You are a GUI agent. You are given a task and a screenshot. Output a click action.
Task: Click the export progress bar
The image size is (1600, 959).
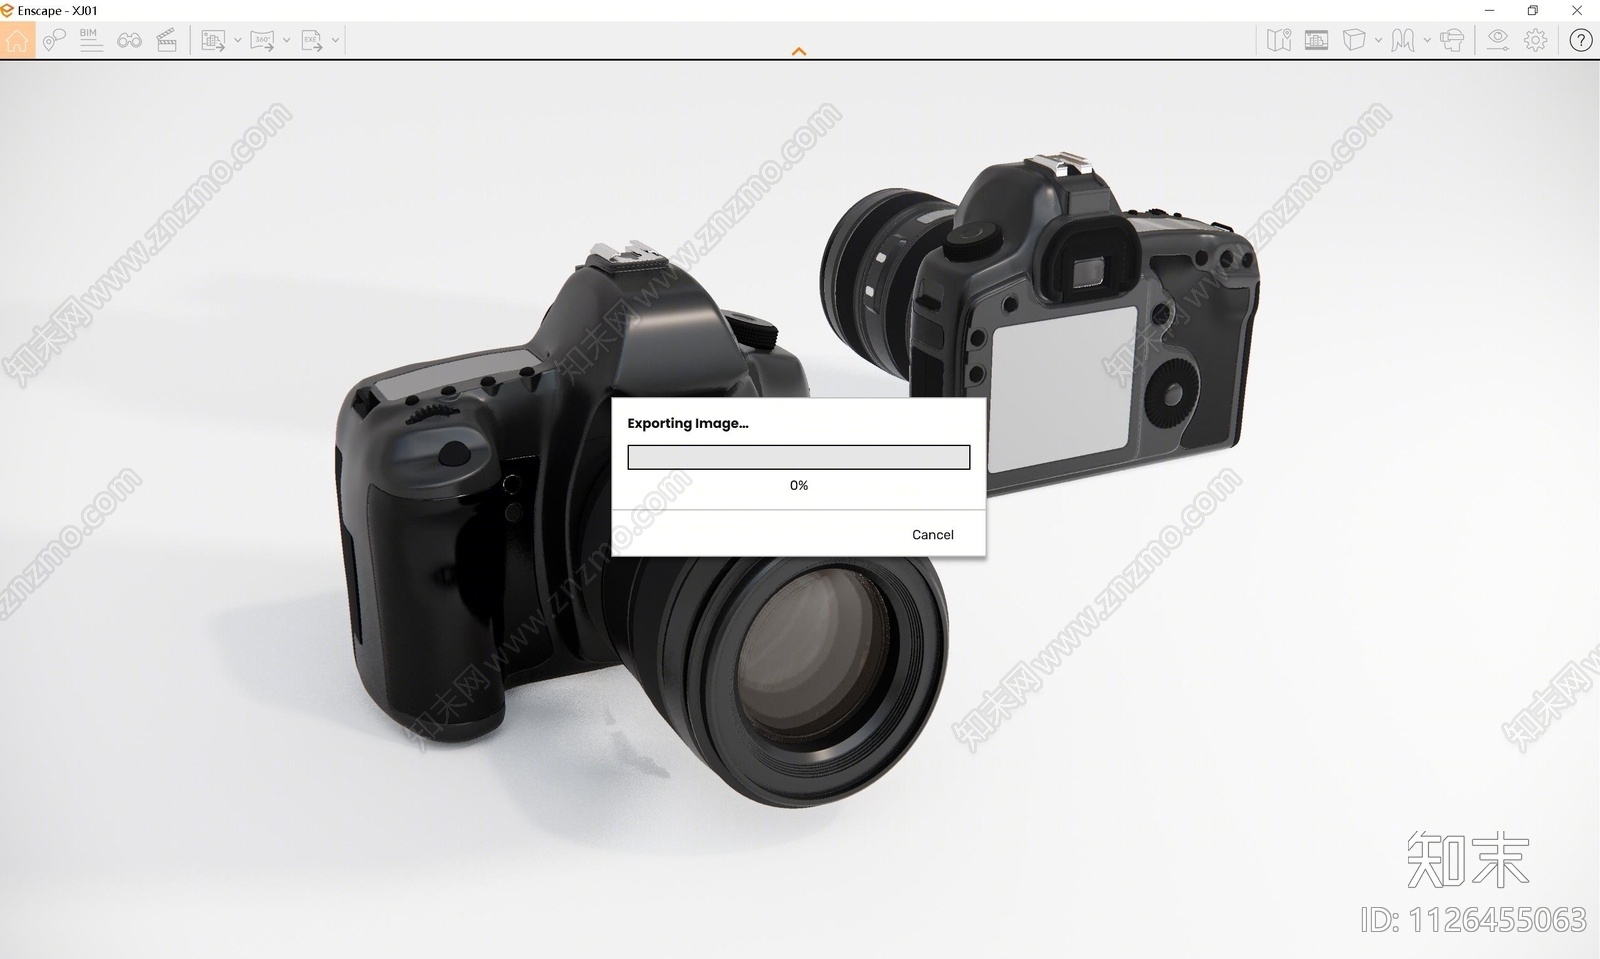(799, 457)
